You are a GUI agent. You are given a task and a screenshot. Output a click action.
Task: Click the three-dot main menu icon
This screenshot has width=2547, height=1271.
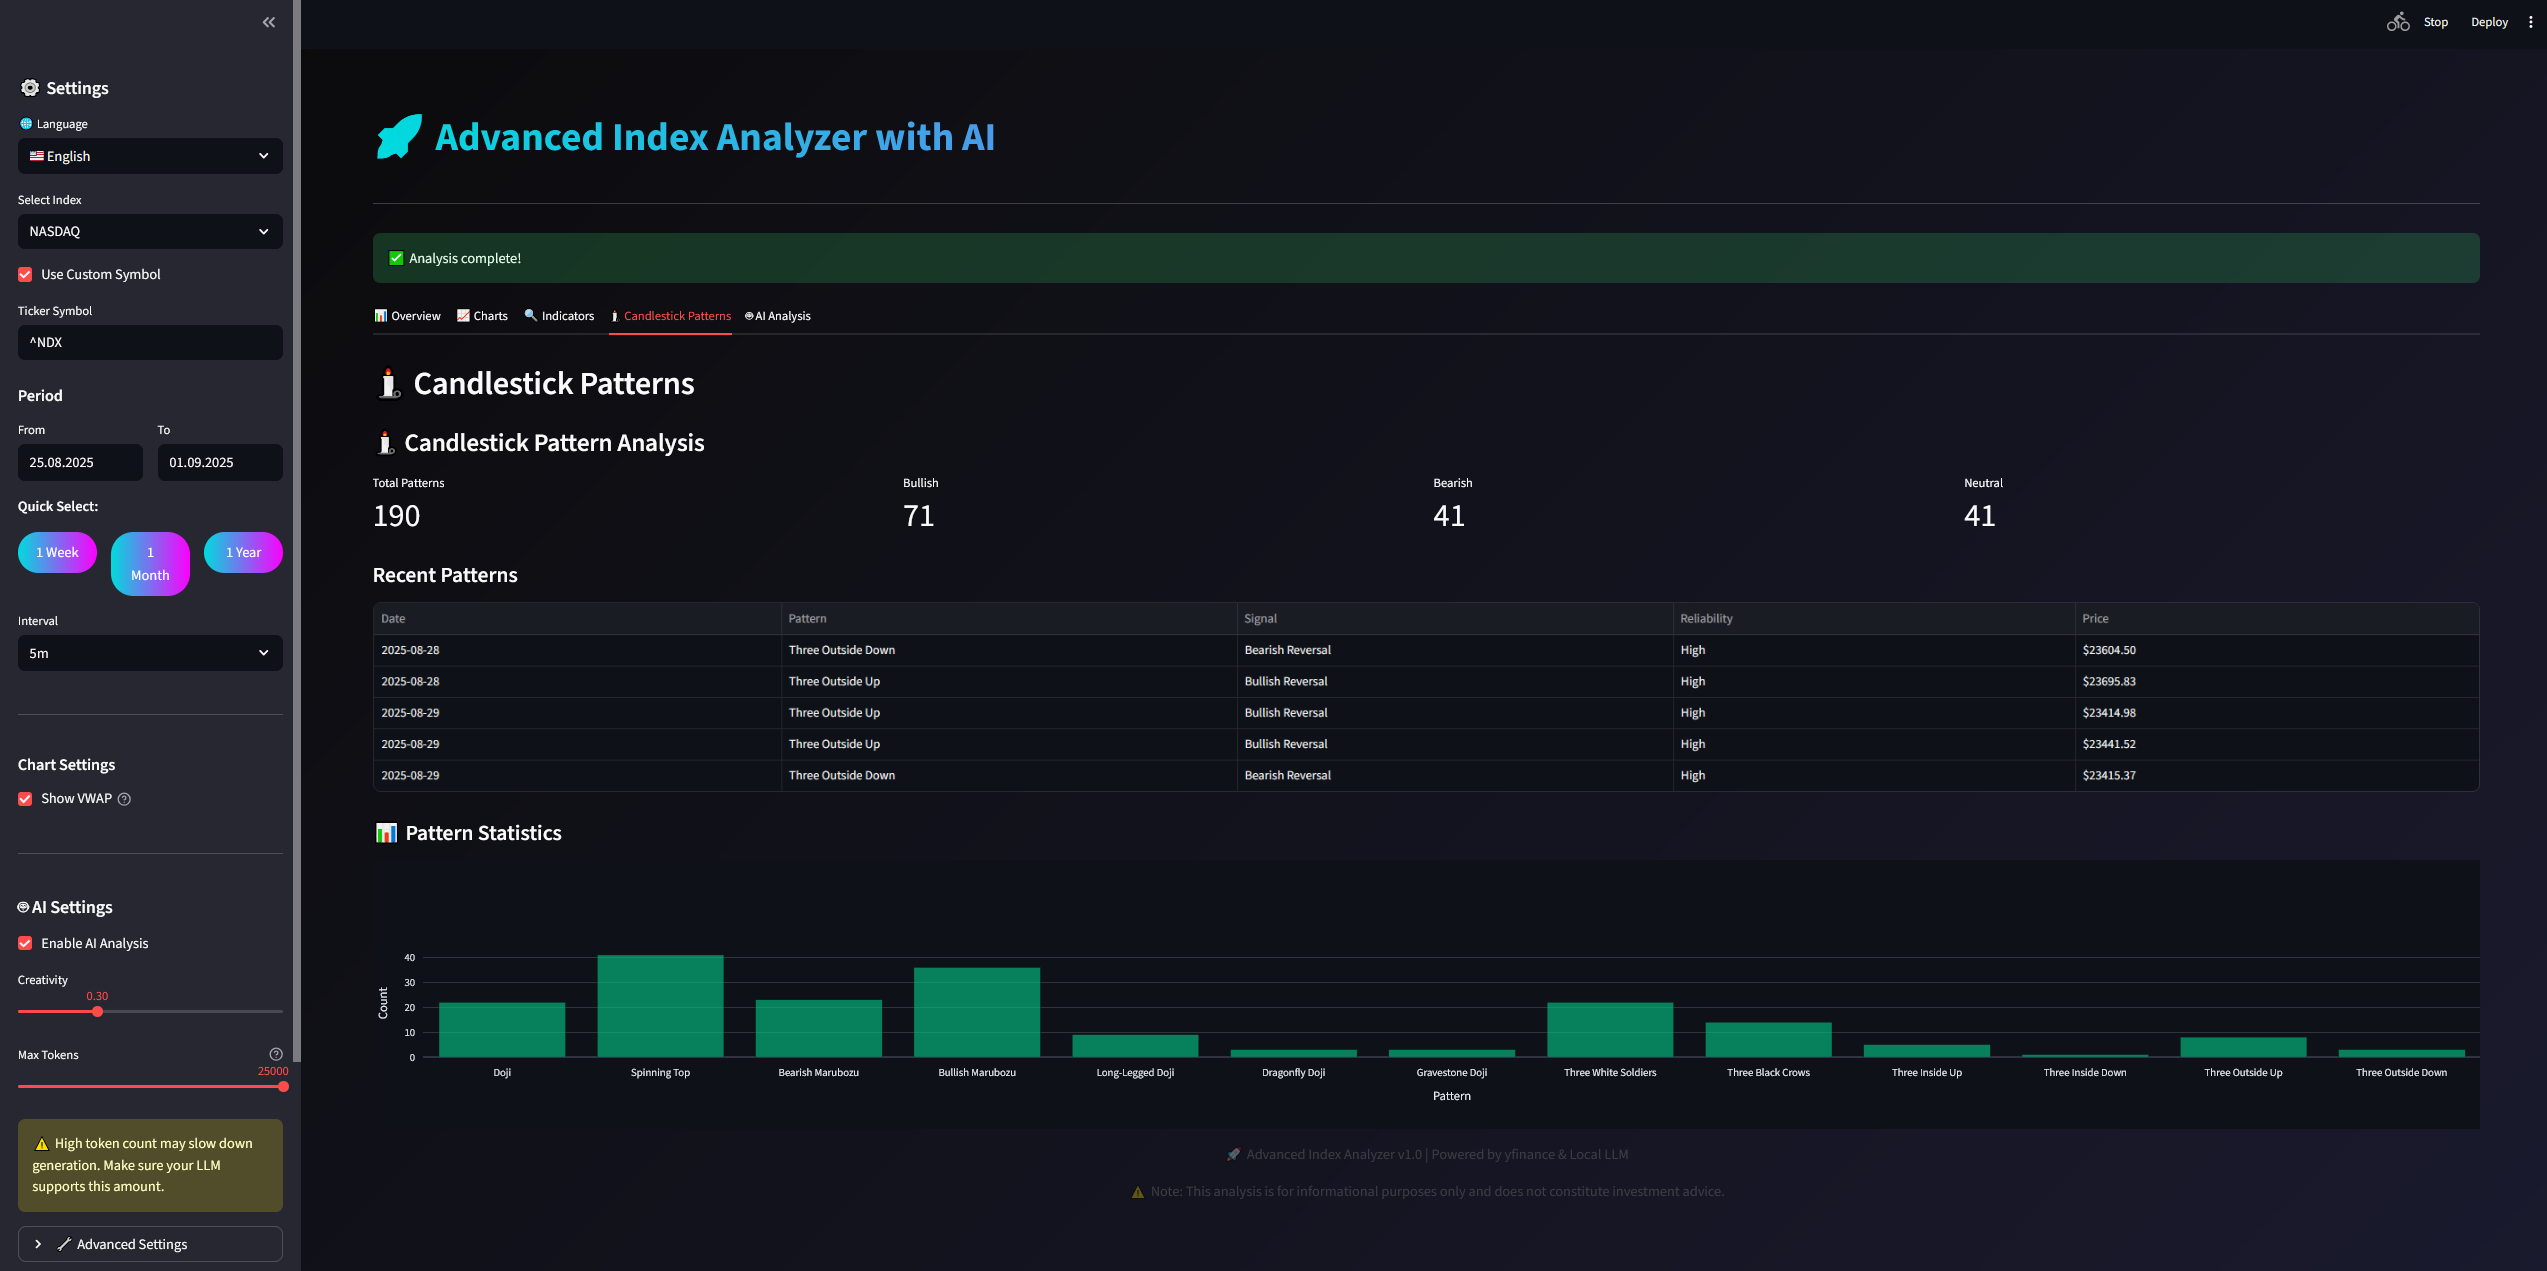pos(2530,22)
